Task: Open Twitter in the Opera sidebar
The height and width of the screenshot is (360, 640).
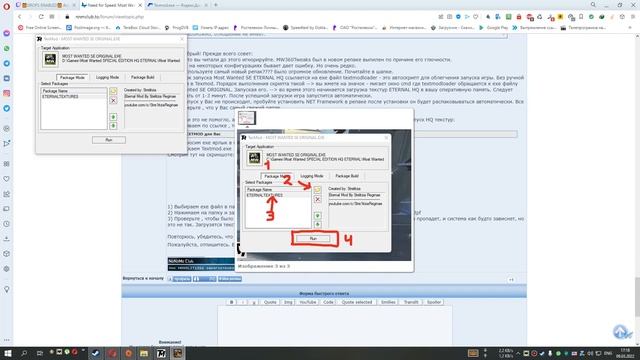Action: [x=7, y=108]
